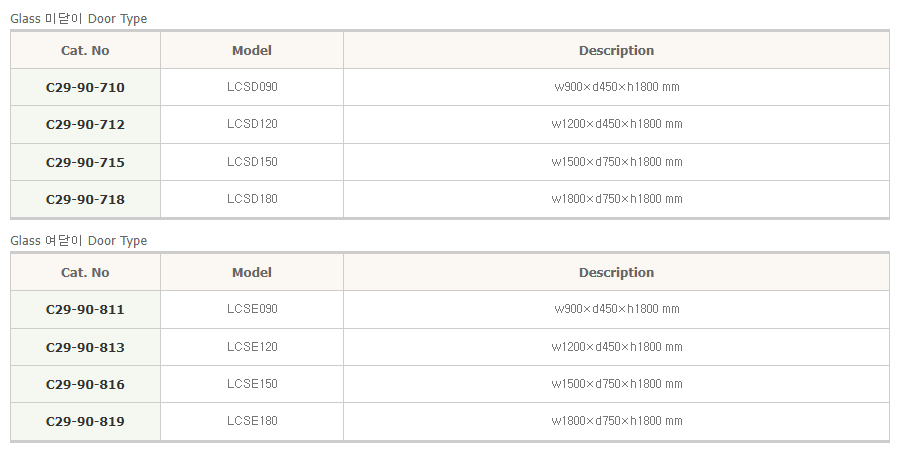Select model LCSD090 cell

(x=252, y=87)
